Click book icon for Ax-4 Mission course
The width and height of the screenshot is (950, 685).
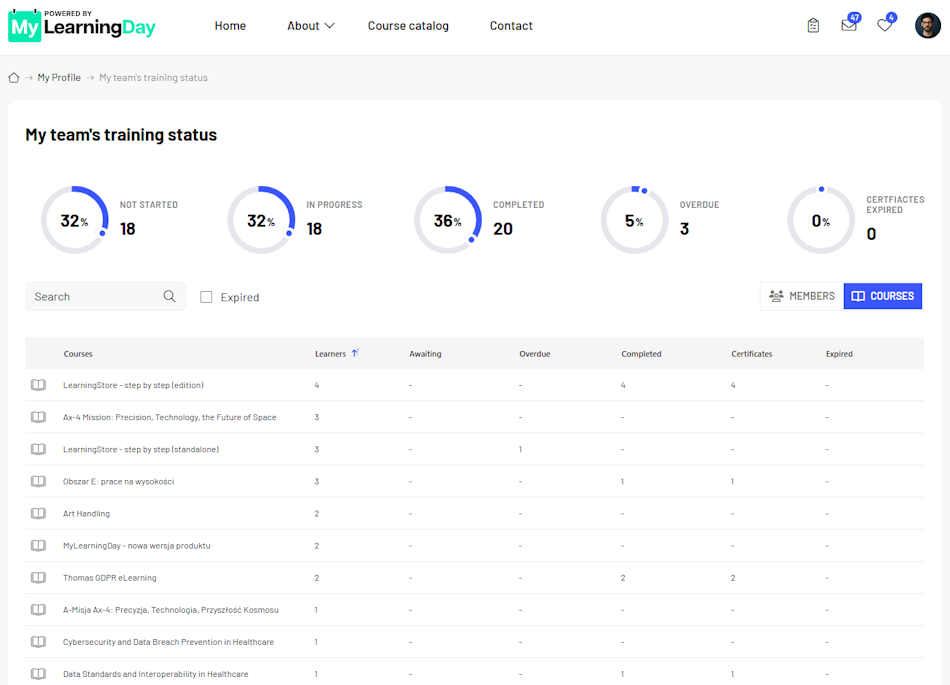[38, 417]
